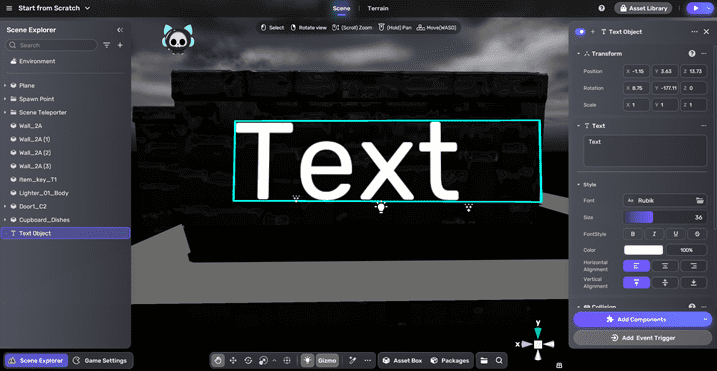
Task: Toggle the light bulb lighting button
Action: [307, 360]
